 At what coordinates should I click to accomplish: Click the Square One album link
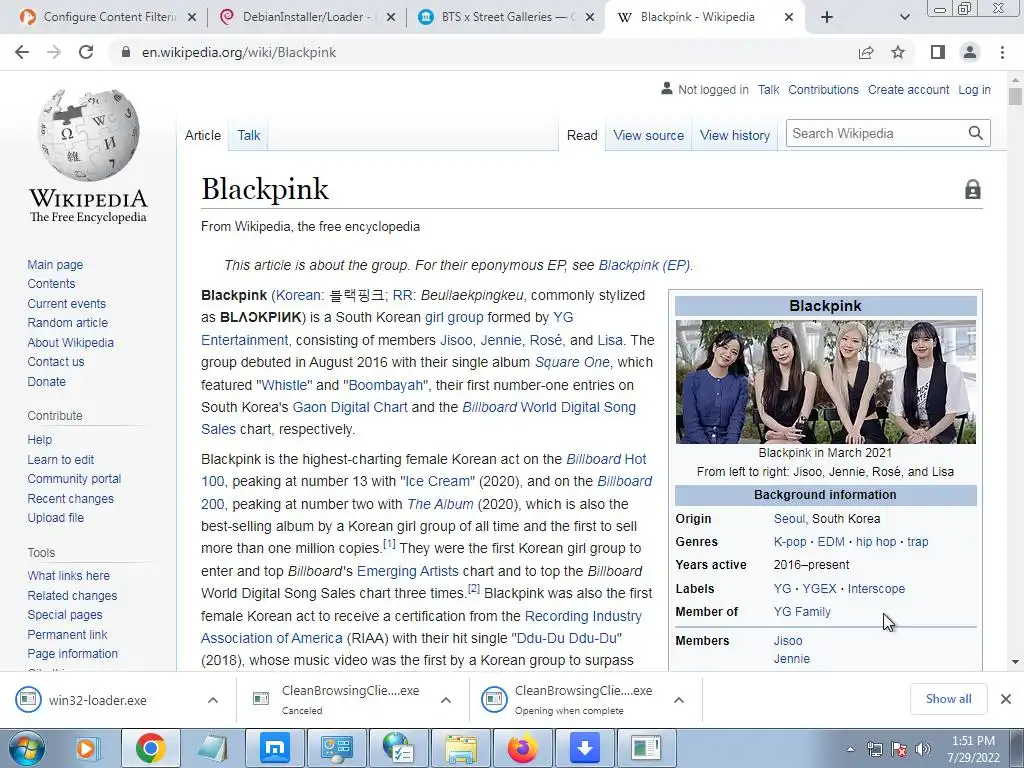(x=572, y=362)
